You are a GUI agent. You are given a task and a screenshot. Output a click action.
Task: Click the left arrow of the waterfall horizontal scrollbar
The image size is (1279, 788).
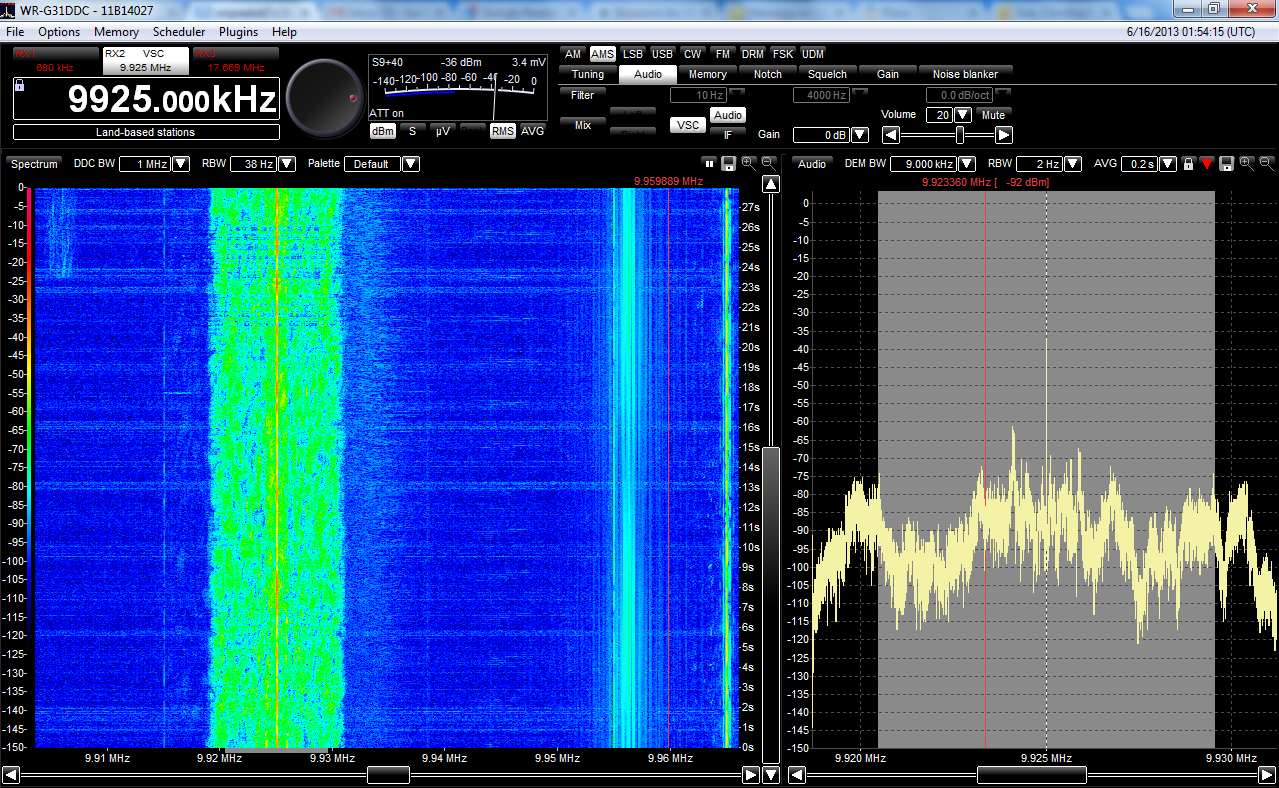11,775
